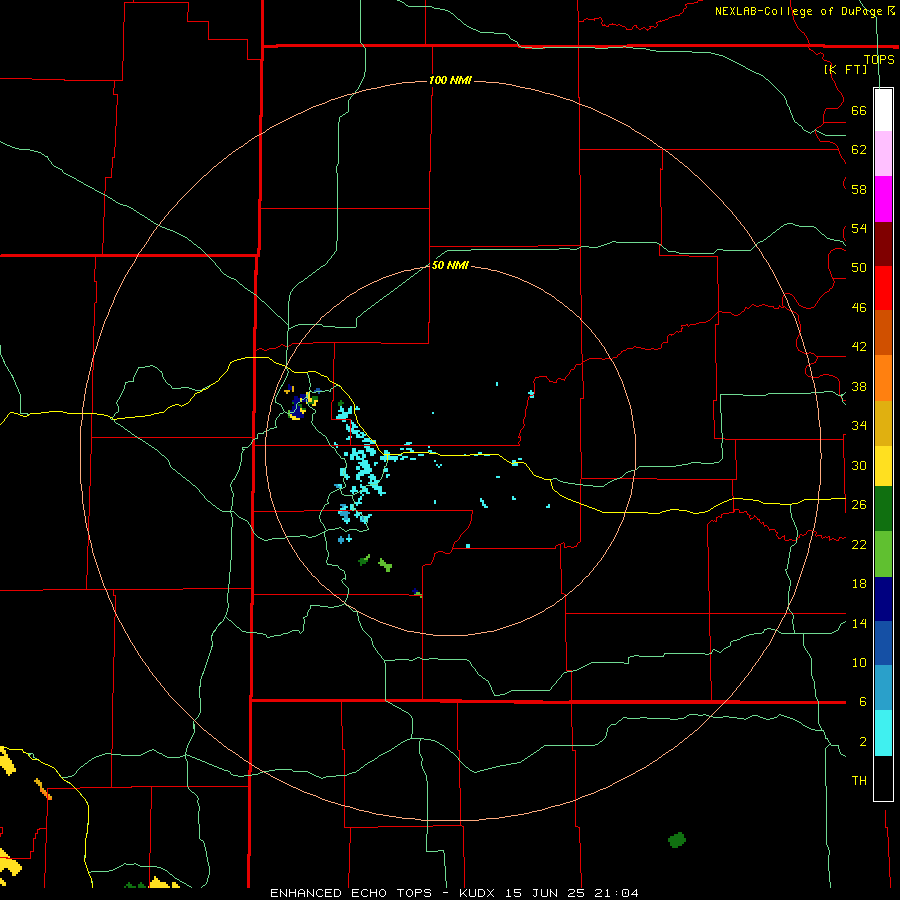Screen dimensions: 900x900
Task: Click the "100 NMI" range ring label
Action: [450, 80]
